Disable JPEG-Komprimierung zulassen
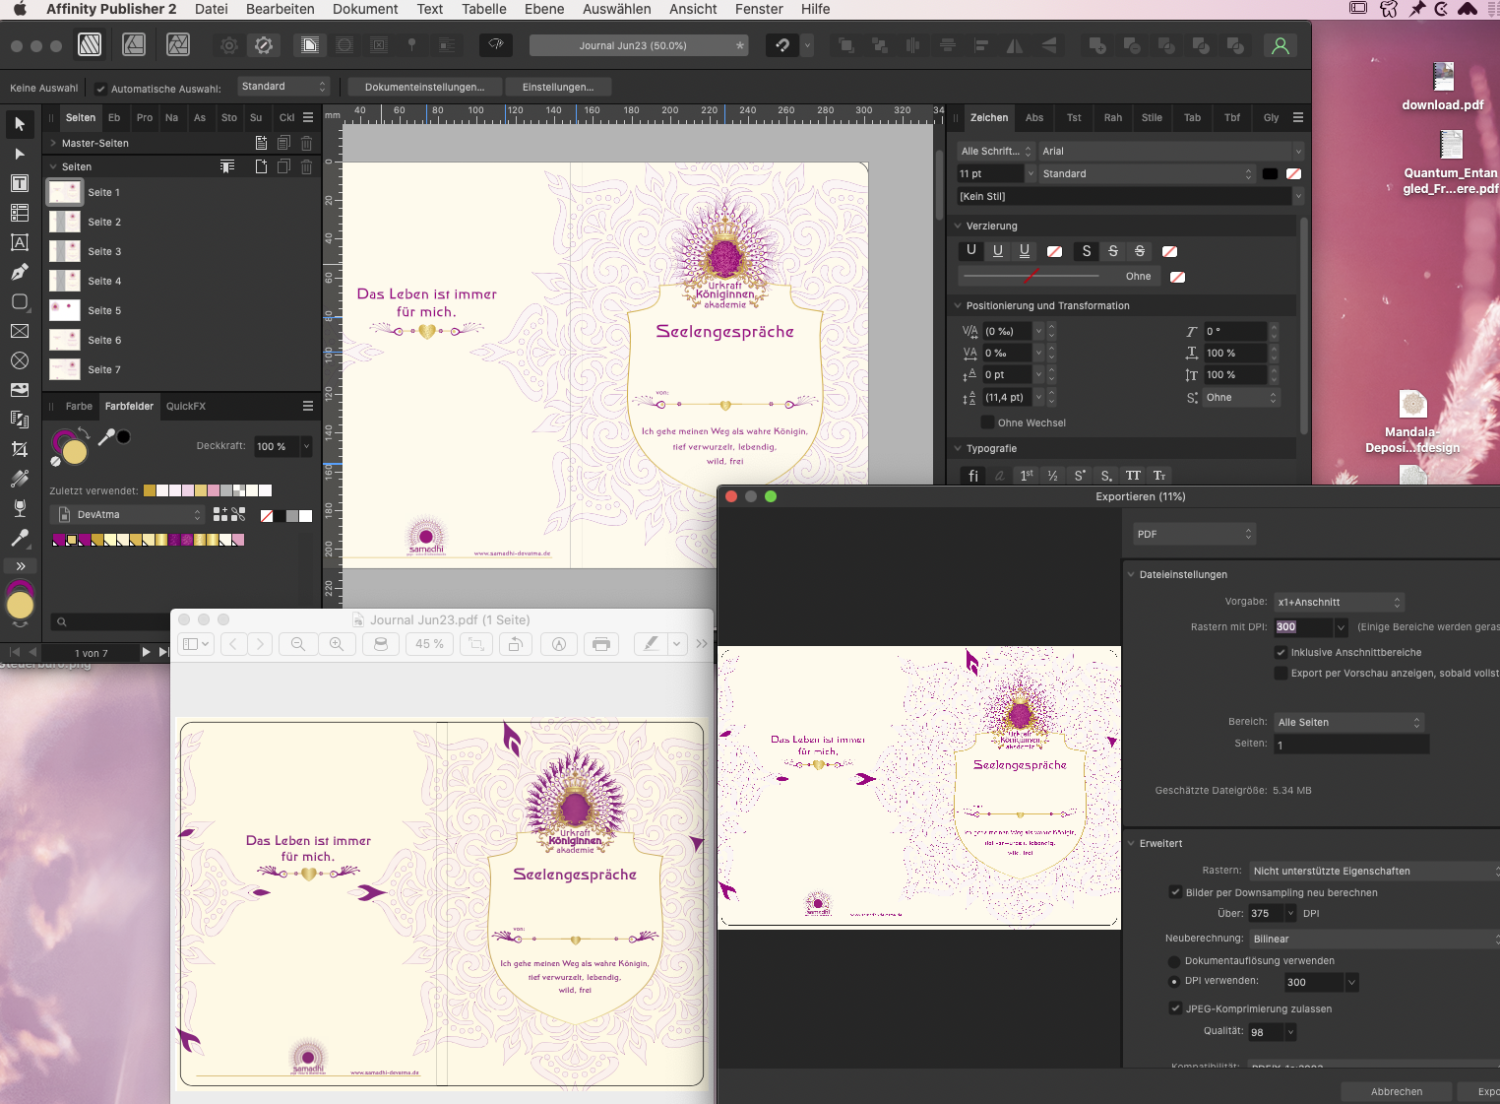The image size is (1500, 1104). [x=1175, y=1008]
